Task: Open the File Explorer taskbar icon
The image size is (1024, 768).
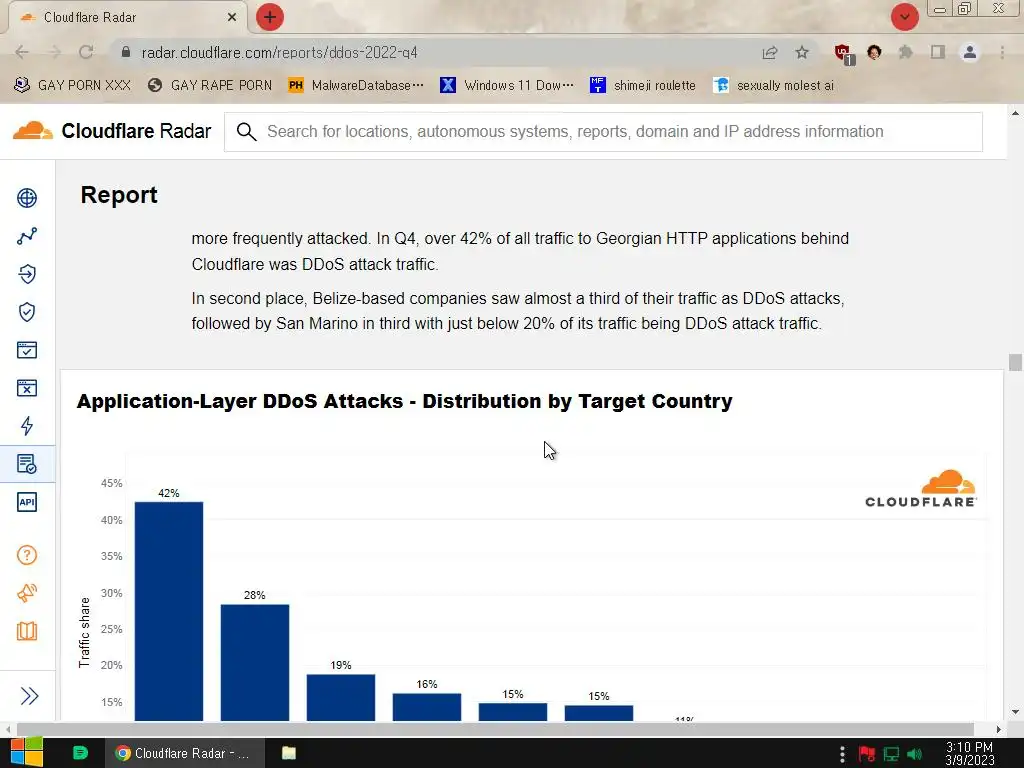Action: pyautogui.click(x=289, y=753)
